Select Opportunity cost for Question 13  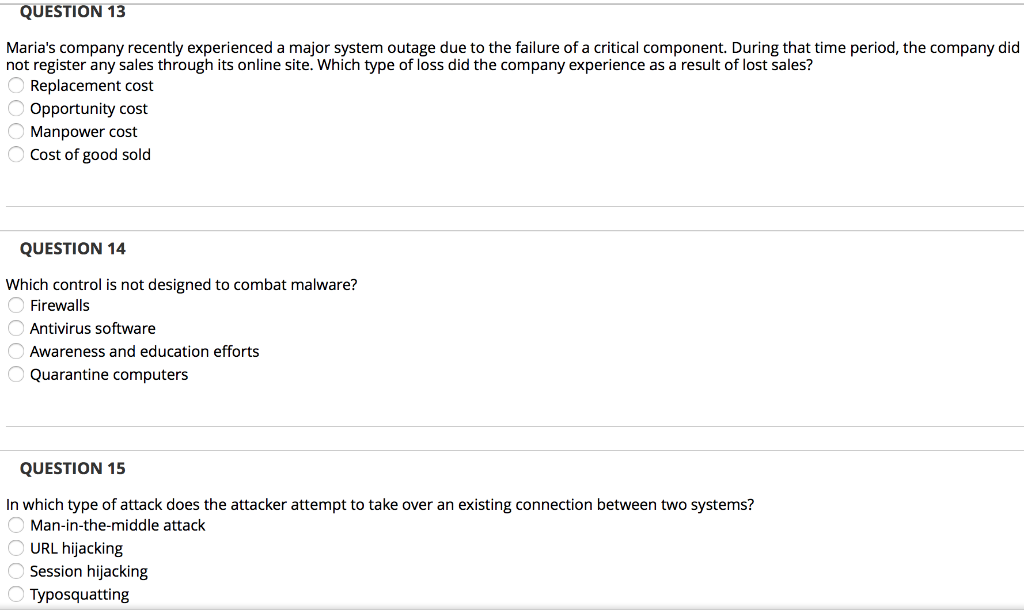[x=16, y=108]
